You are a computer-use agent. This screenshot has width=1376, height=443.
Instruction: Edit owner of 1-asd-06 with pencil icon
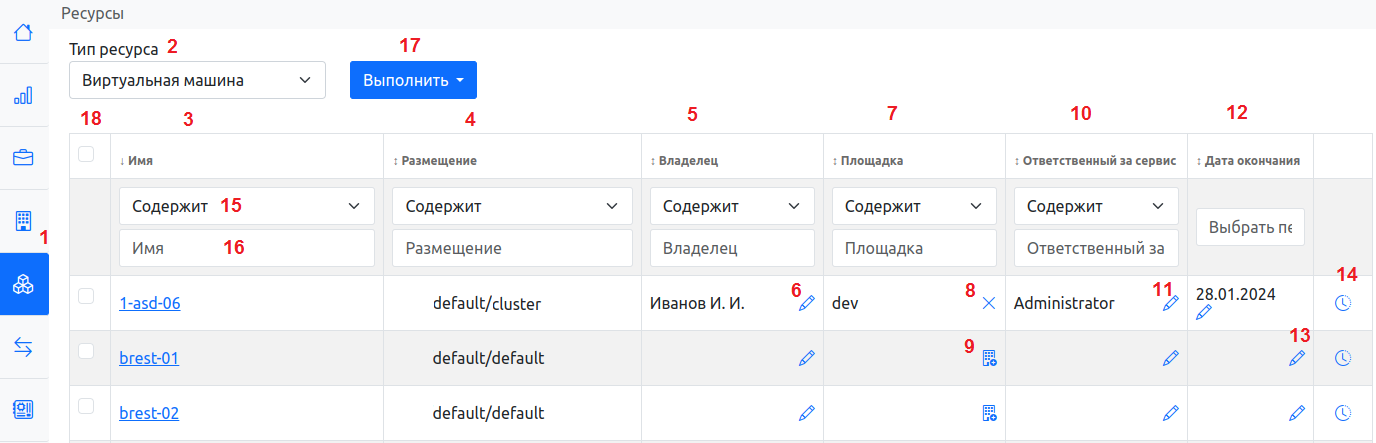coord(806,304)
